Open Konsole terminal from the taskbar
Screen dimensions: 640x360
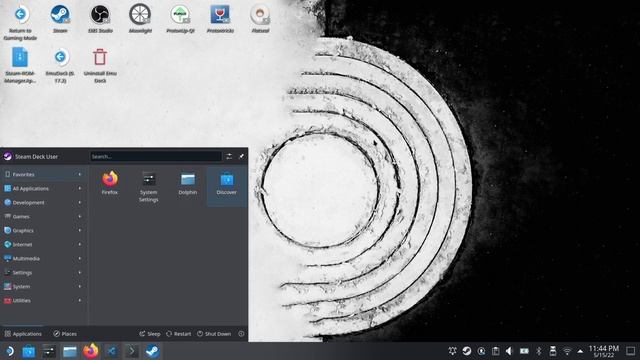132,351
